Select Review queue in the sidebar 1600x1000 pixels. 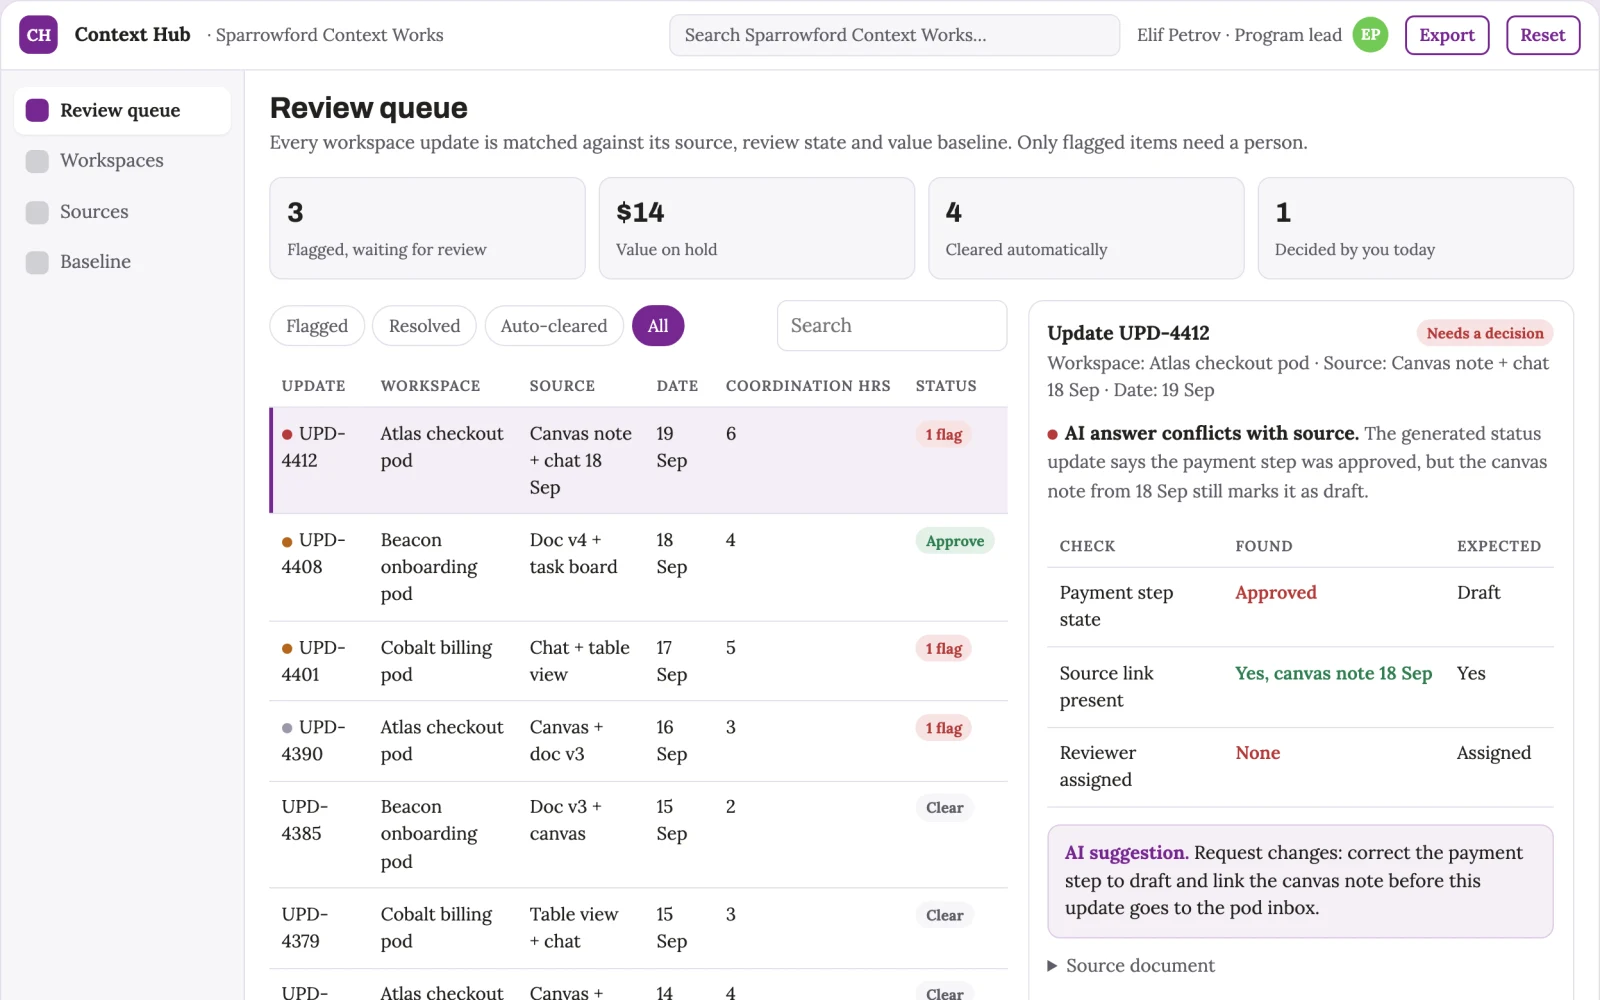(x=122, y=110)
